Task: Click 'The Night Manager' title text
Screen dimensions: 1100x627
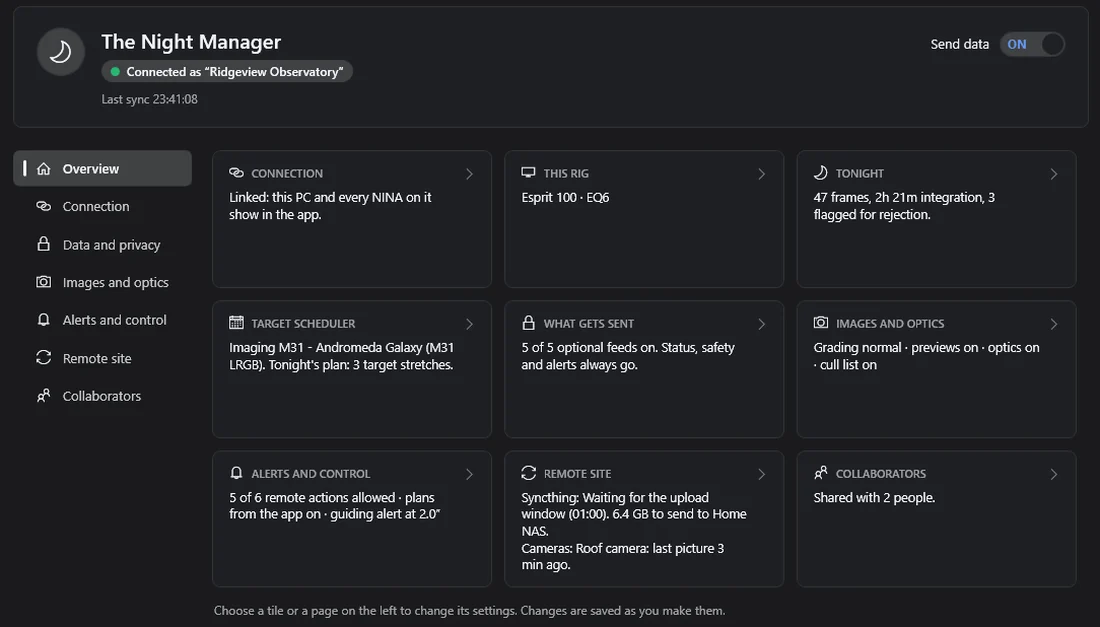Action: point(191,42)
